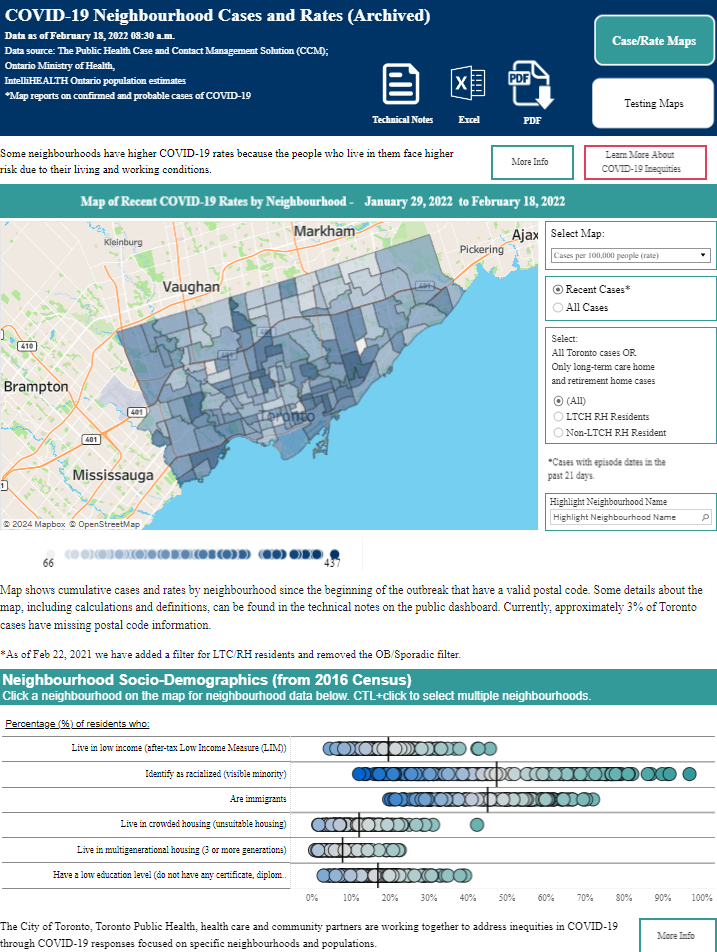This screenshot has height=952, width=717.
Task: Click the 50% axis label
Action: 507,898
